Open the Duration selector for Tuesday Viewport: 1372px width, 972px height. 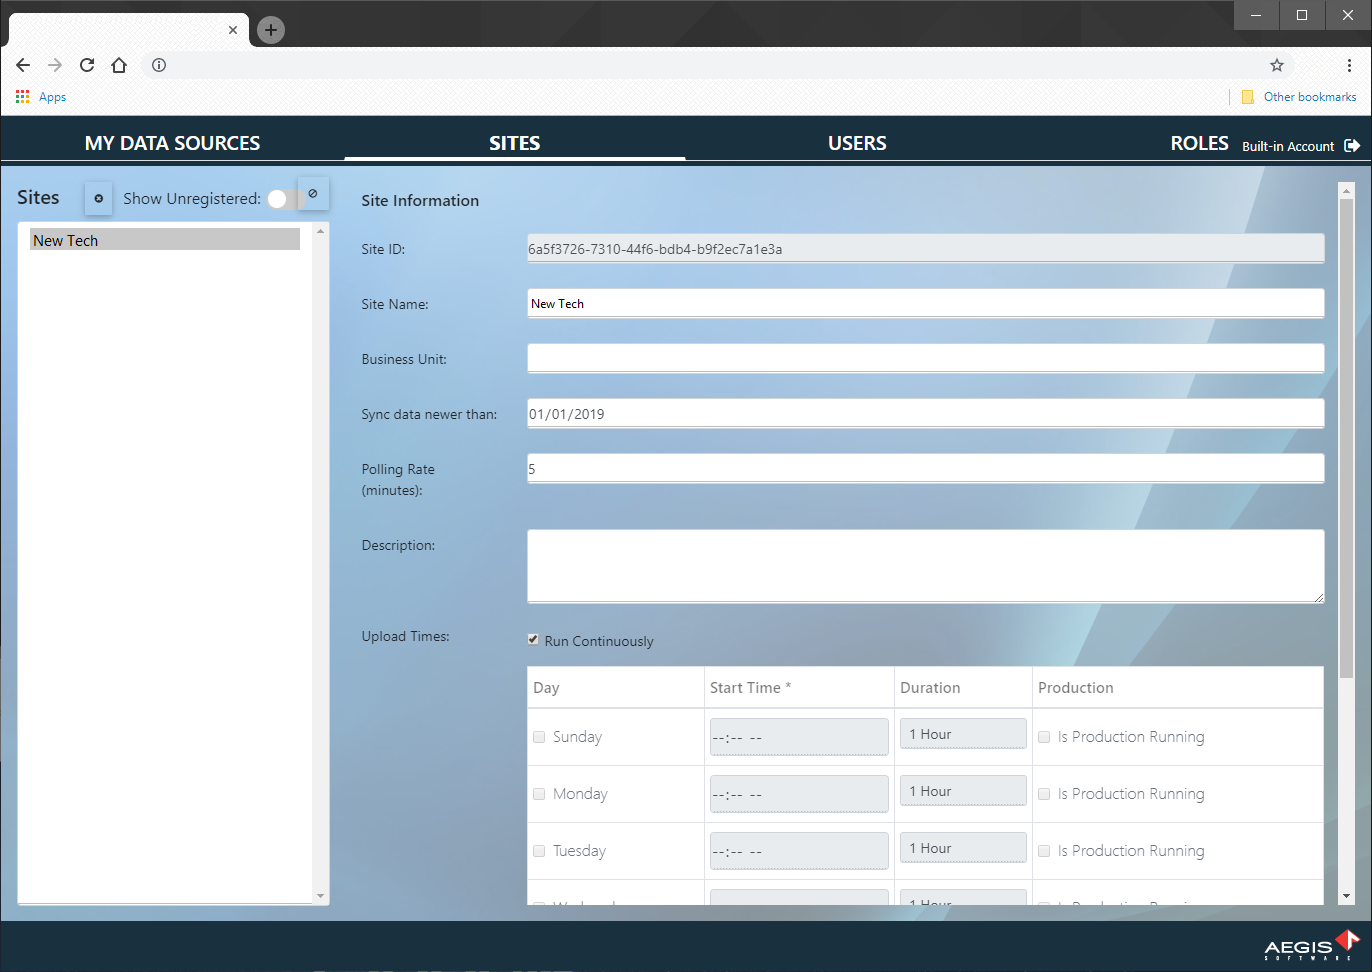[963, 847]
